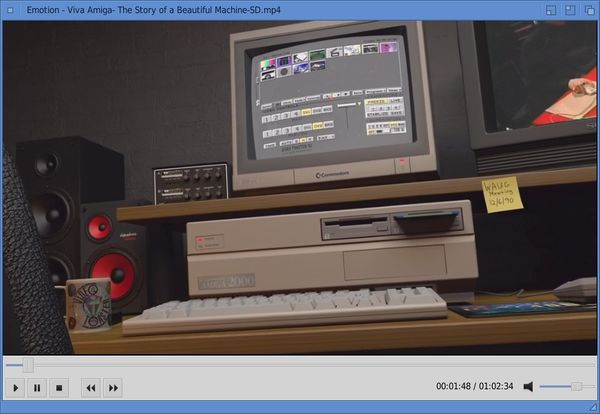
Task: Click the volume slider knob
Action: tap(577, 386)
